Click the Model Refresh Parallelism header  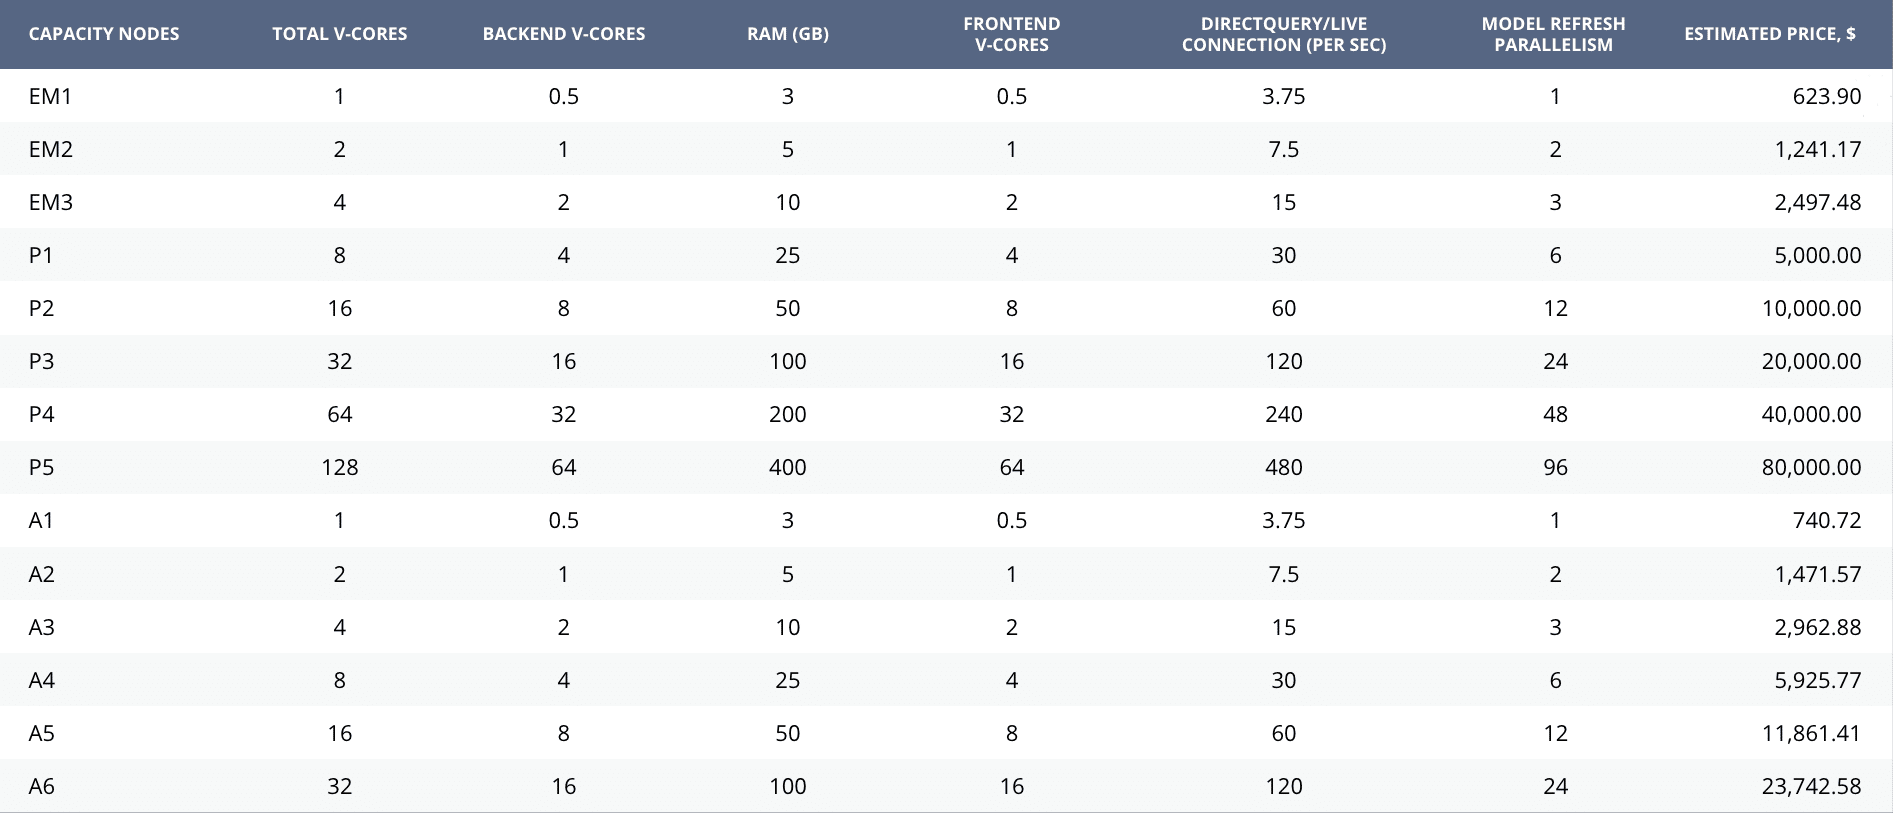click(x=1554, y=34)
